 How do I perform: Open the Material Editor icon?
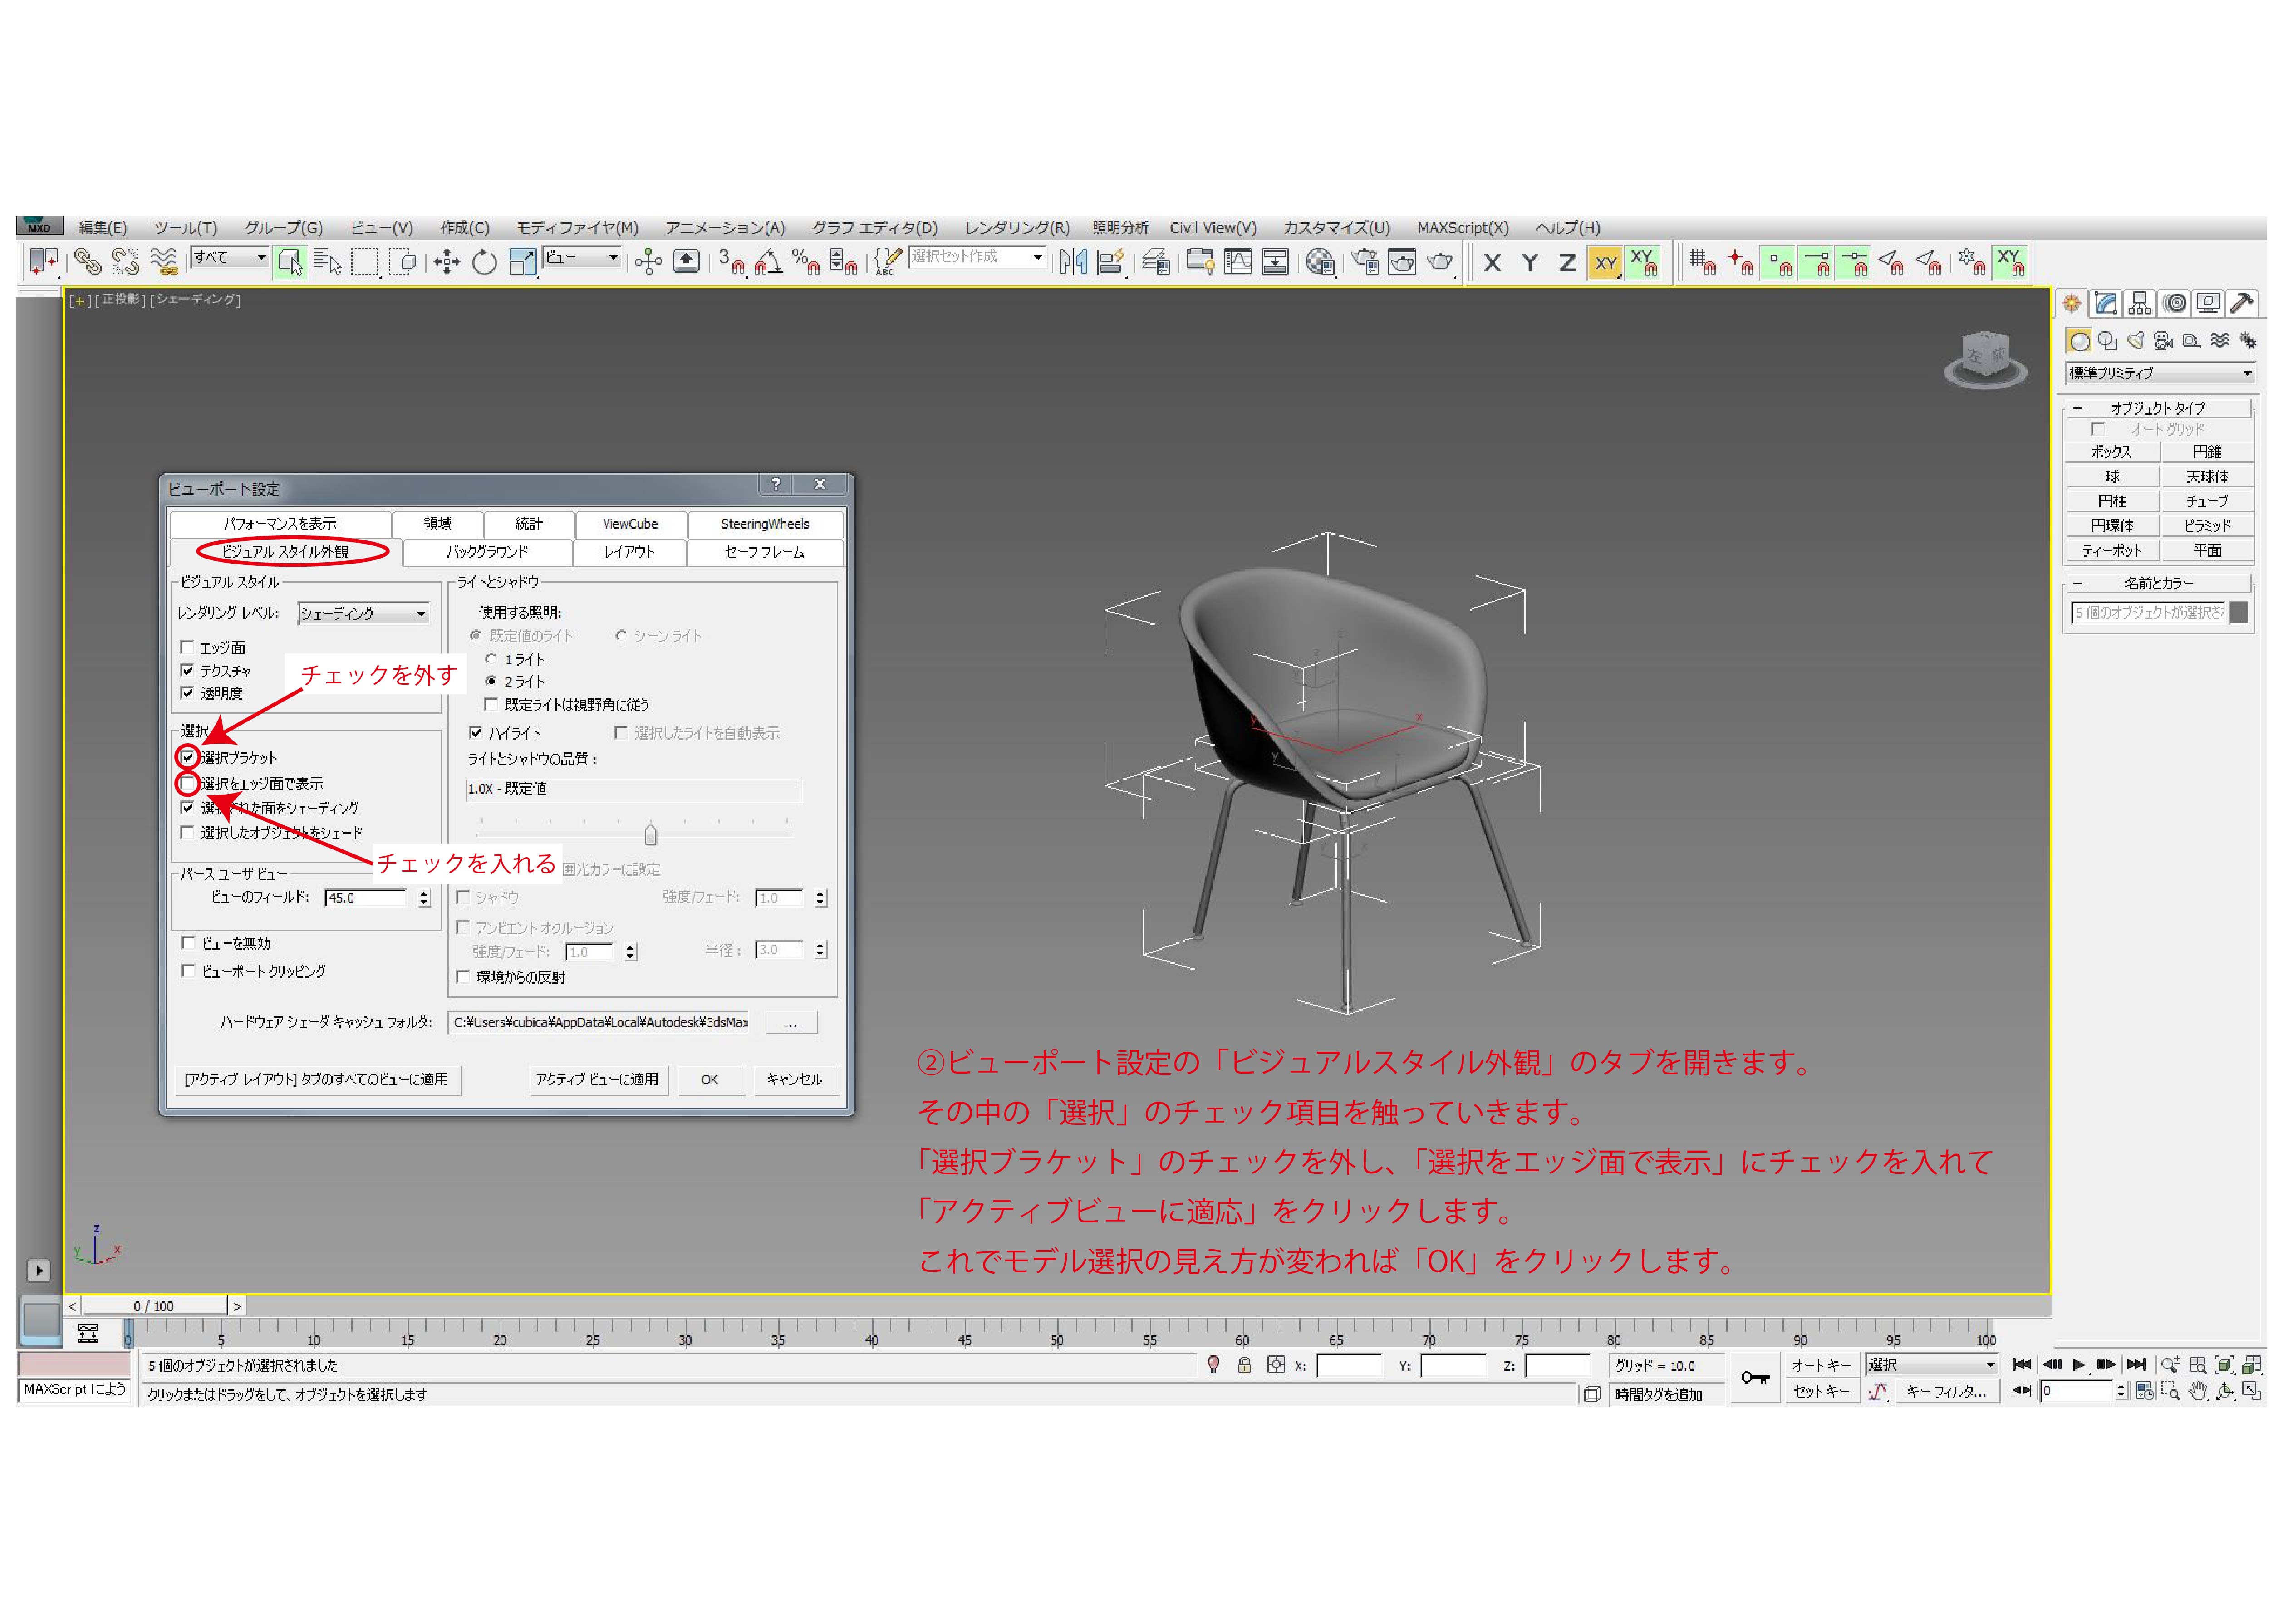[x=1320, y=262]
